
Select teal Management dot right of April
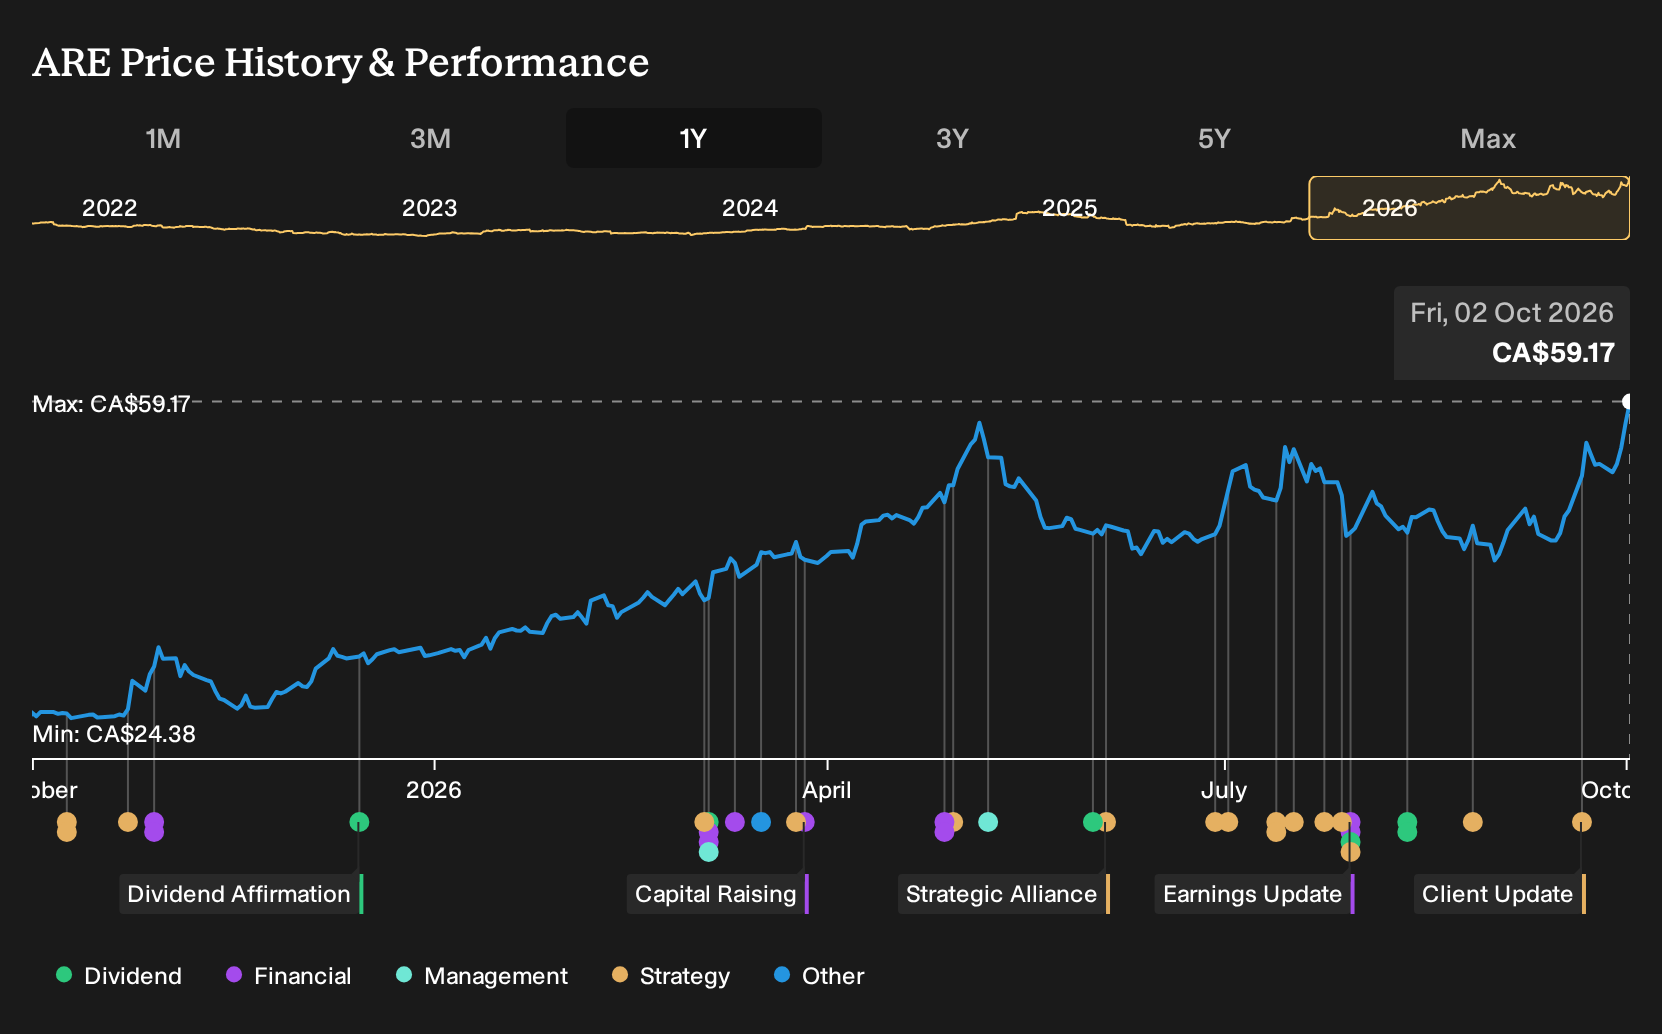tap(988, 822)
